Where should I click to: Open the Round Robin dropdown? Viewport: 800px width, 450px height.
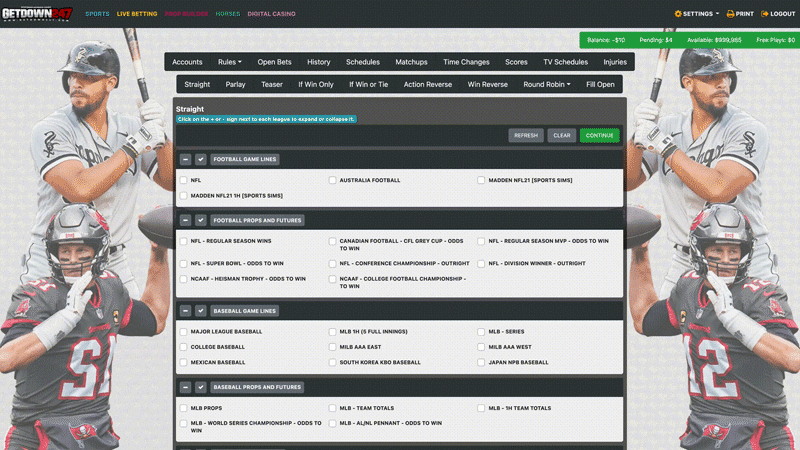546,84
